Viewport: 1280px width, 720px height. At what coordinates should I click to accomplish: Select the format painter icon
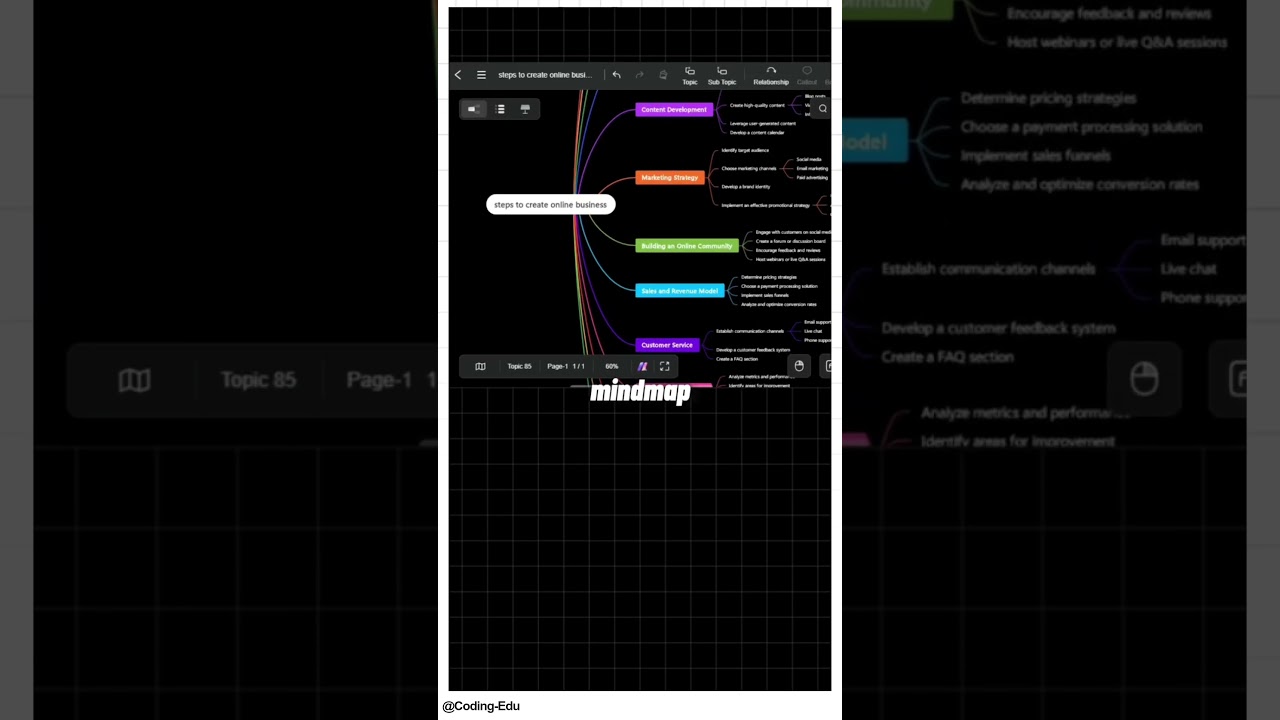[x=662, y=75]
